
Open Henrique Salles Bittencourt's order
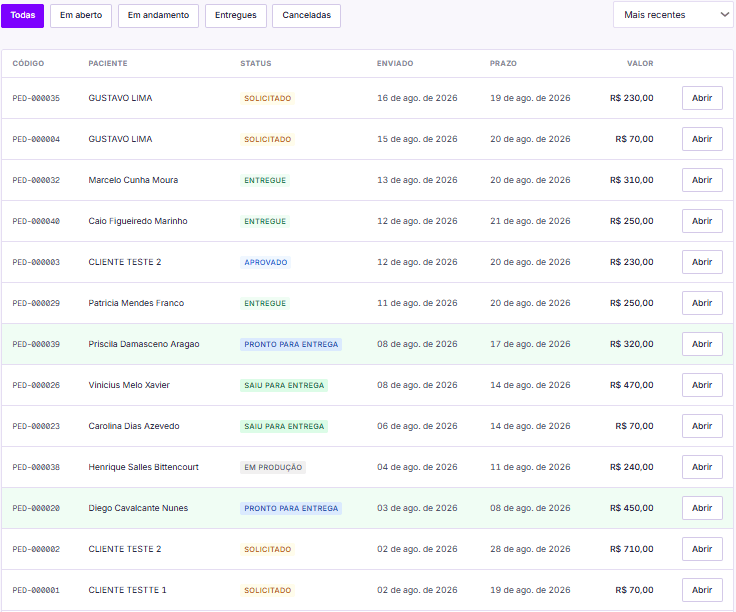point(702,467)
